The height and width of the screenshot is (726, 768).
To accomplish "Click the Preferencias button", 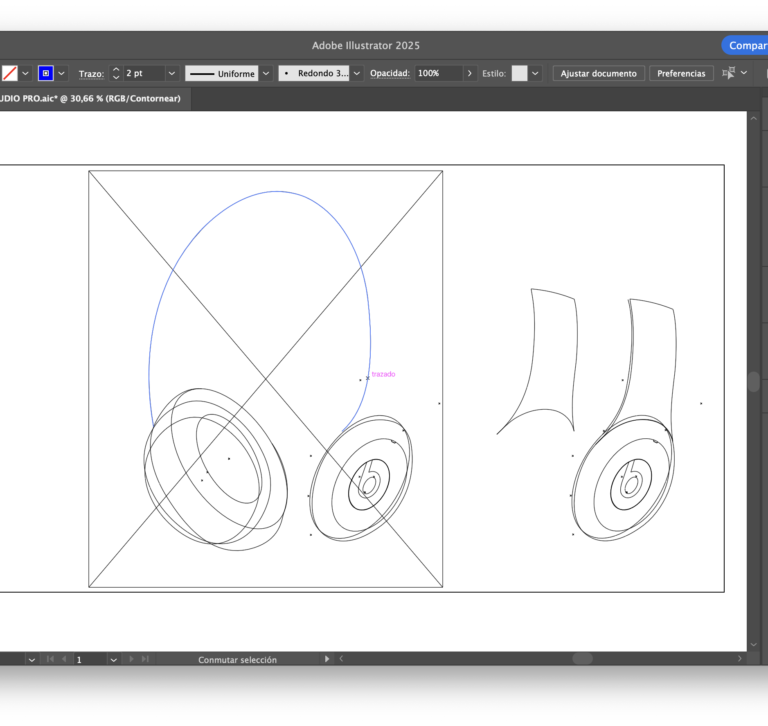I will tap(681, 73).
